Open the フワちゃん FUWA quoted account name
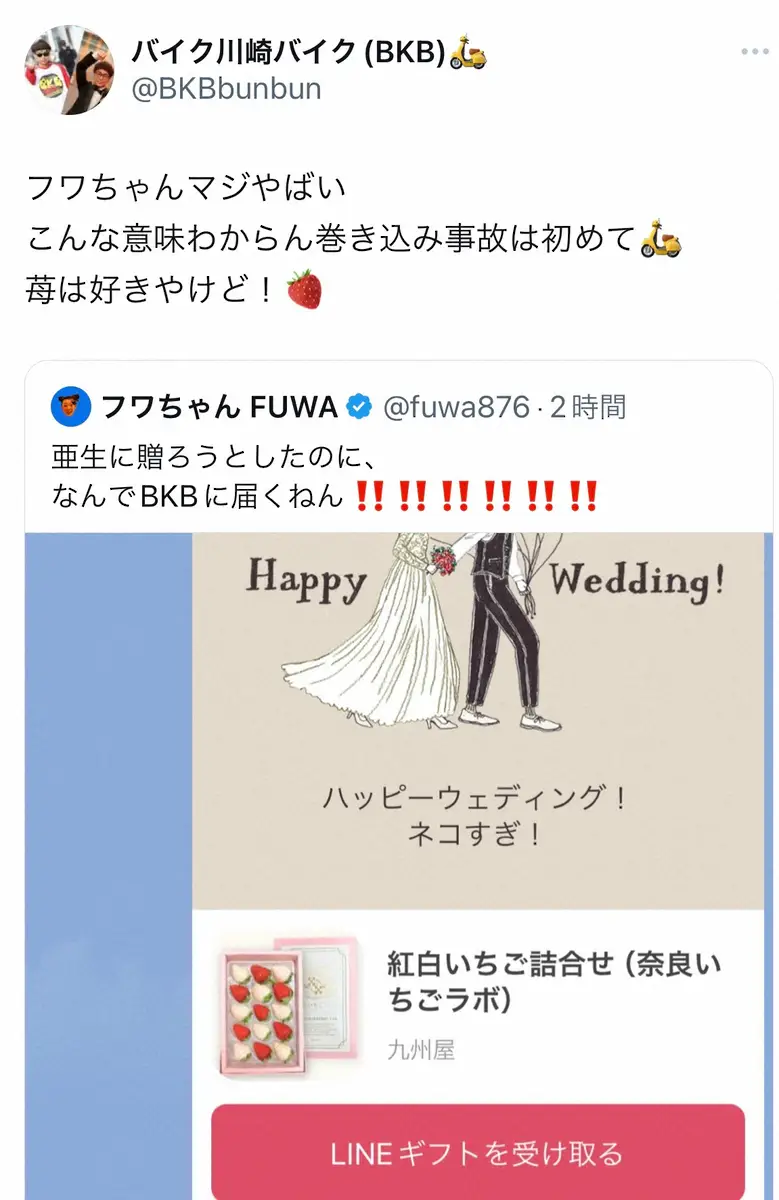This screenshot has width=779, height=1200. click(219, 407)
